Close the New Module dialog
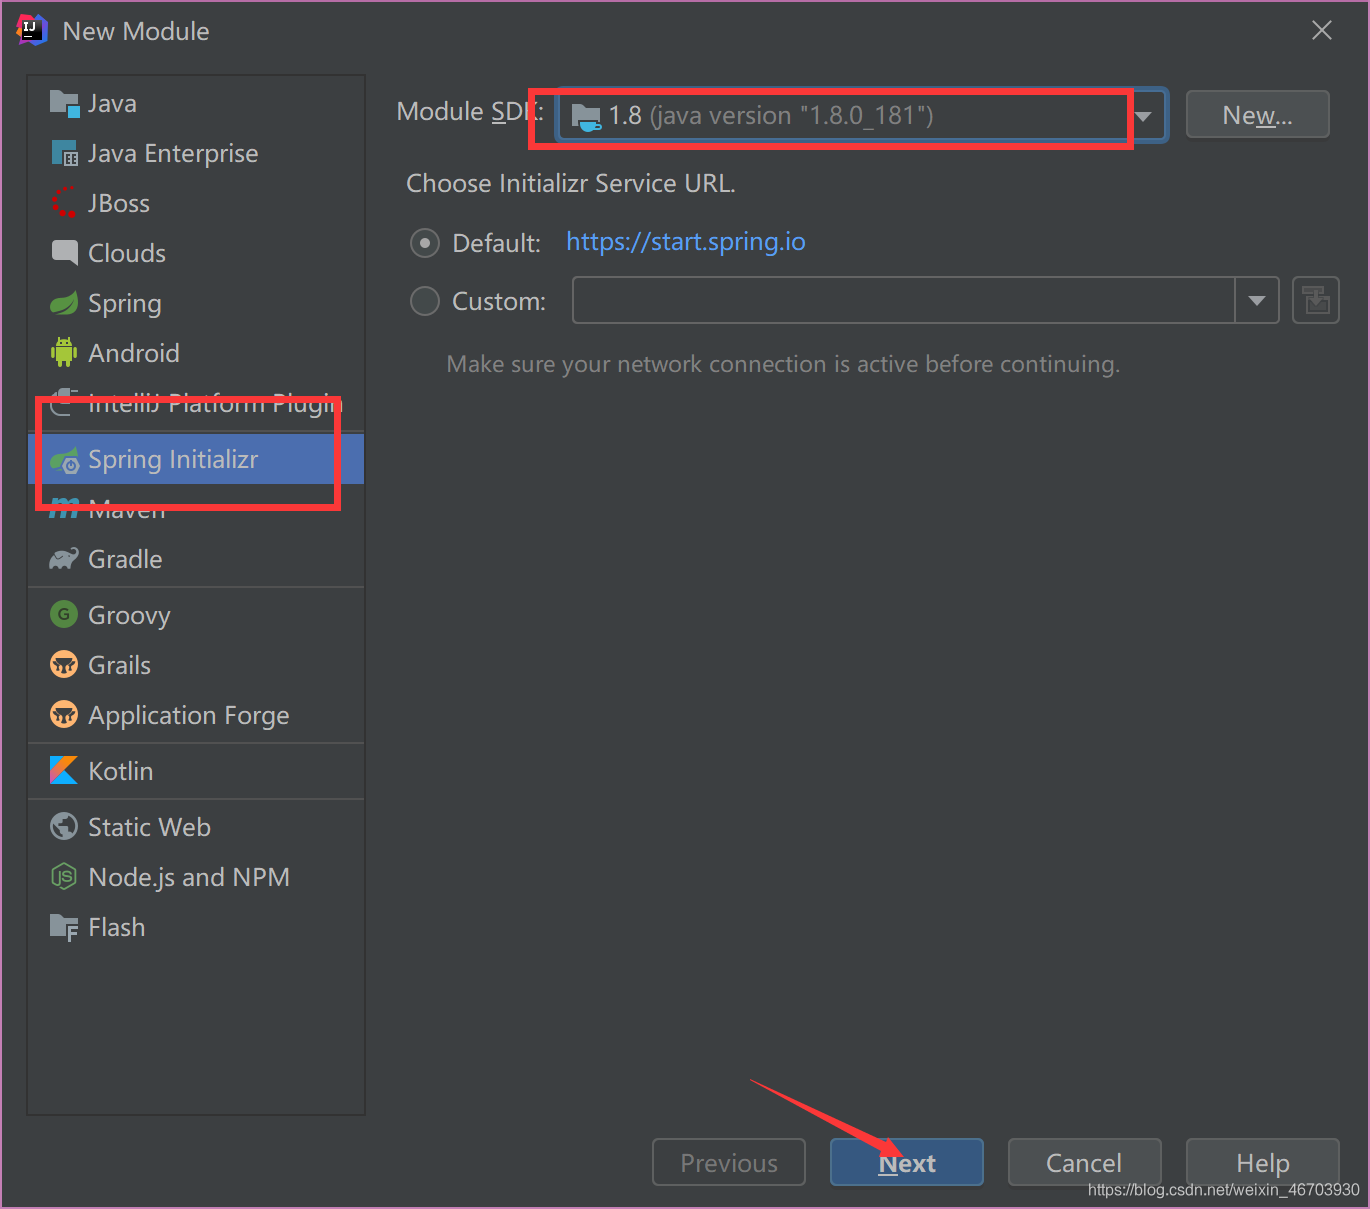1370x1209 pixels. (x=1322, y=31)
